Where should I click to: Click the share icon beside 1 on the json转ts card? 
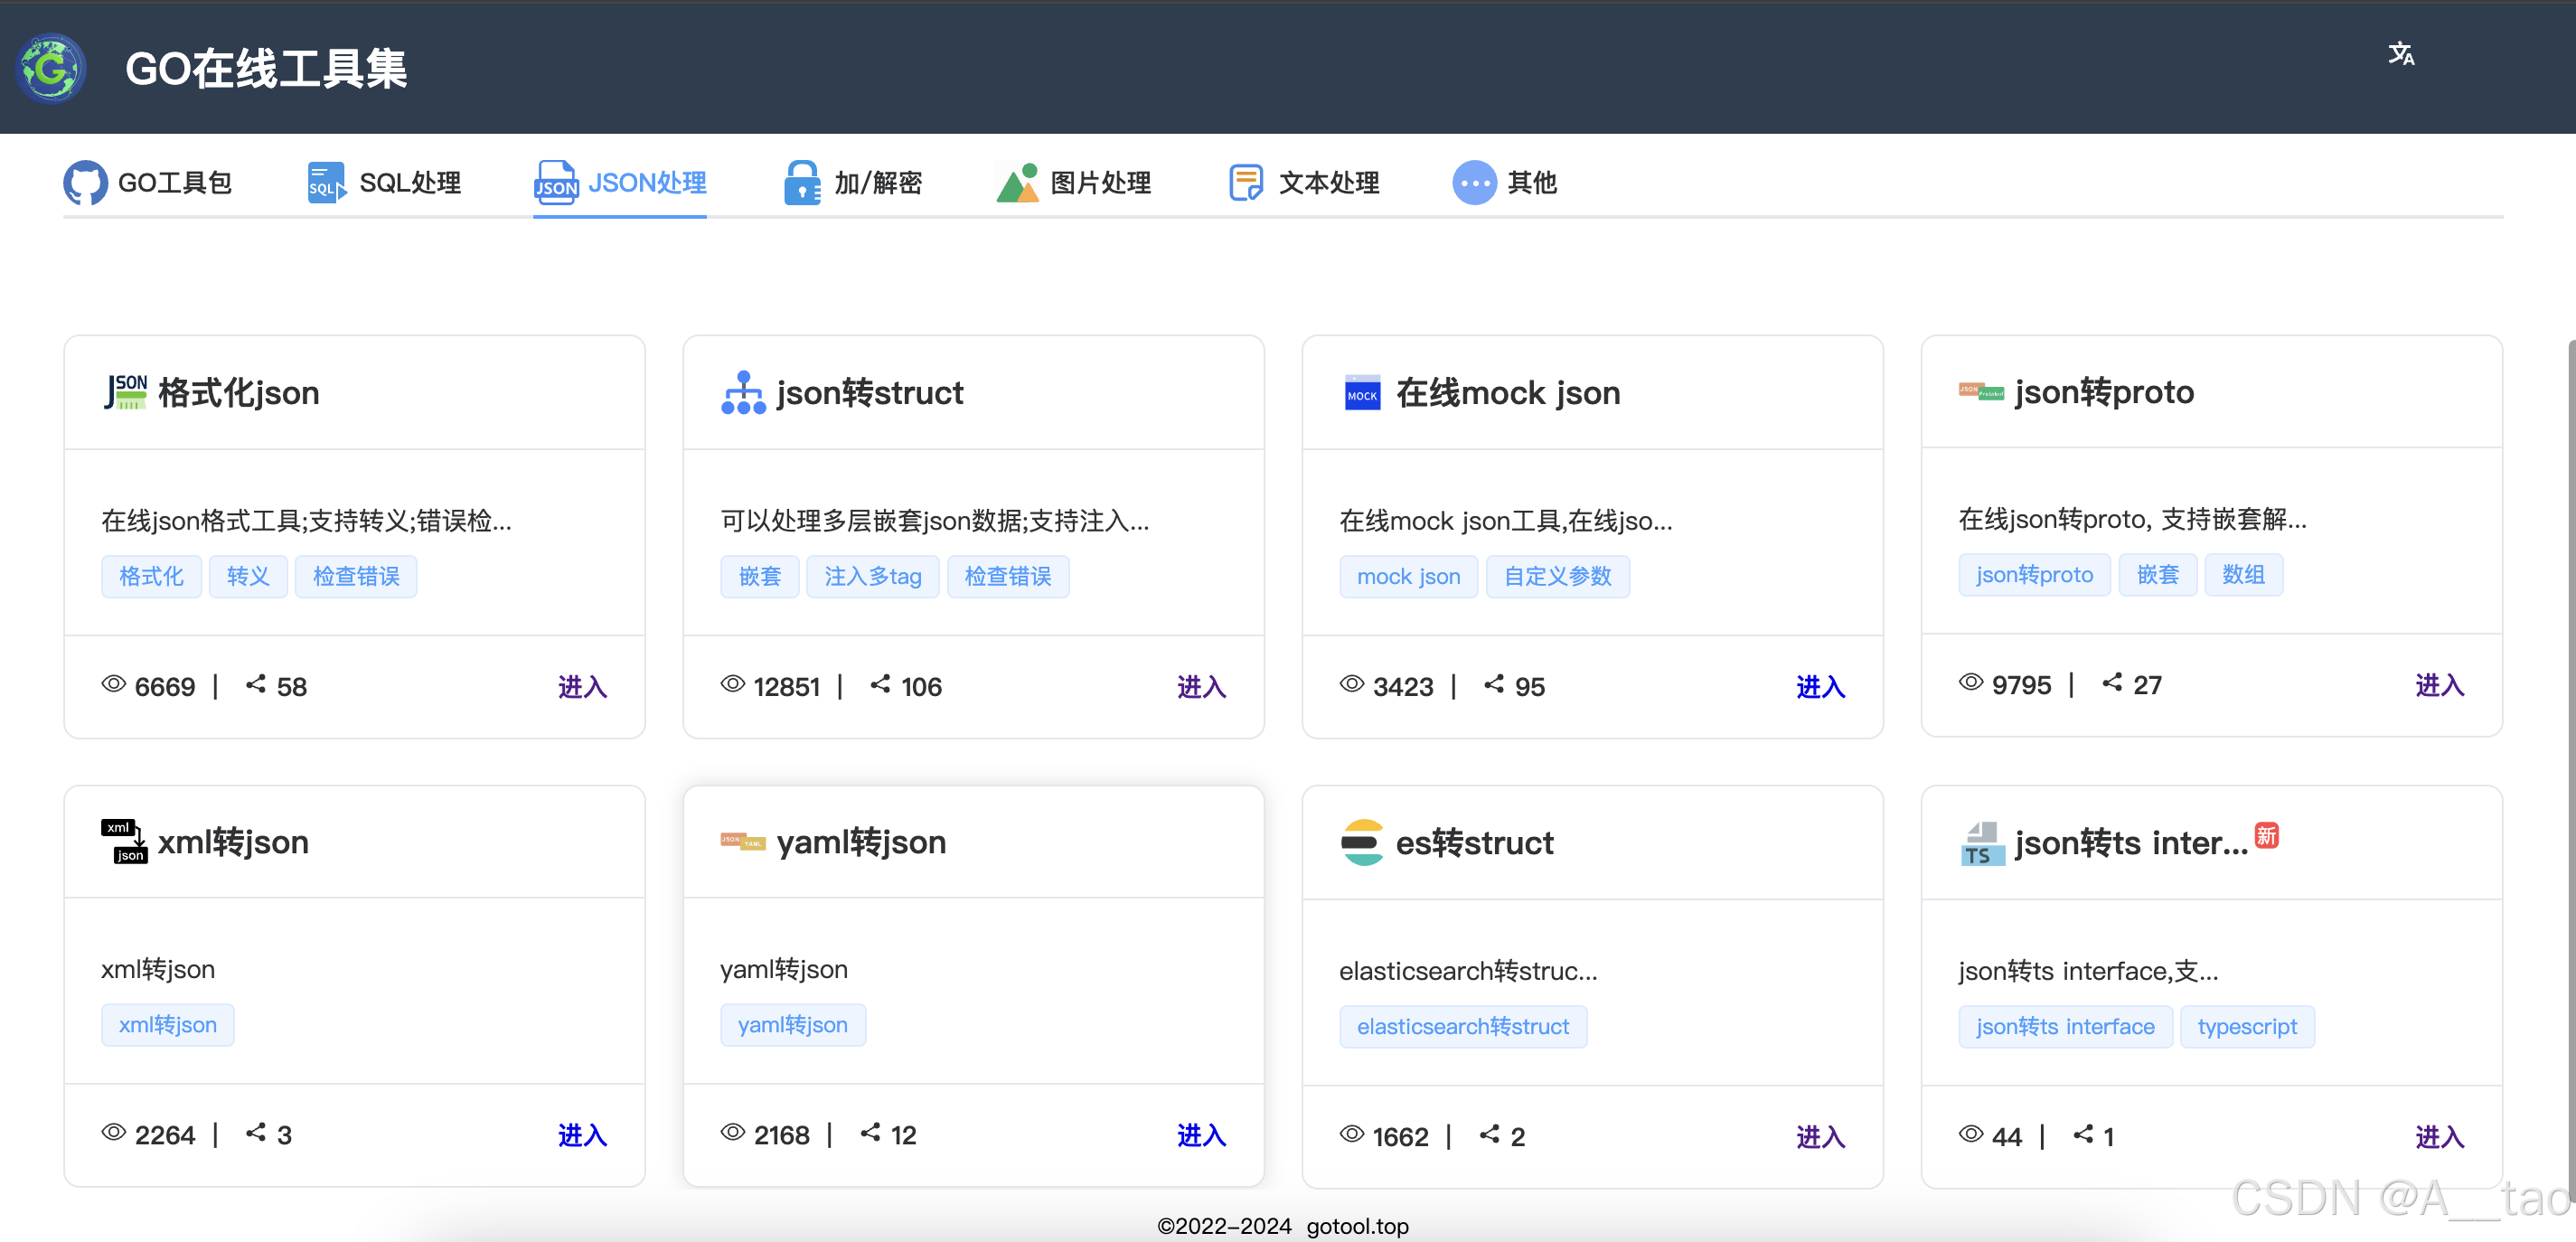click(2083, 1134)
